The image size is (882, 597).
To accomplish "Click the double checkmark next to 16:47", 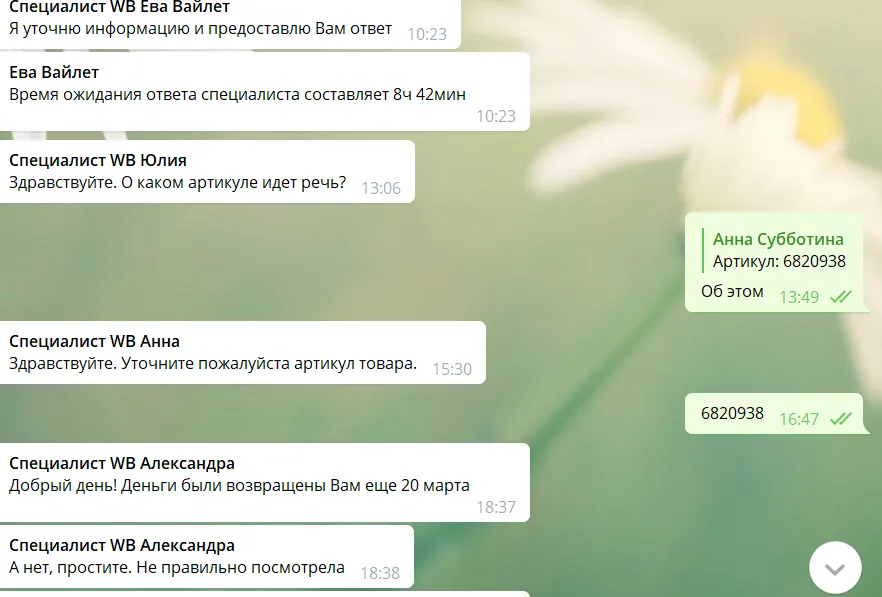I will [x=841, y=419].
